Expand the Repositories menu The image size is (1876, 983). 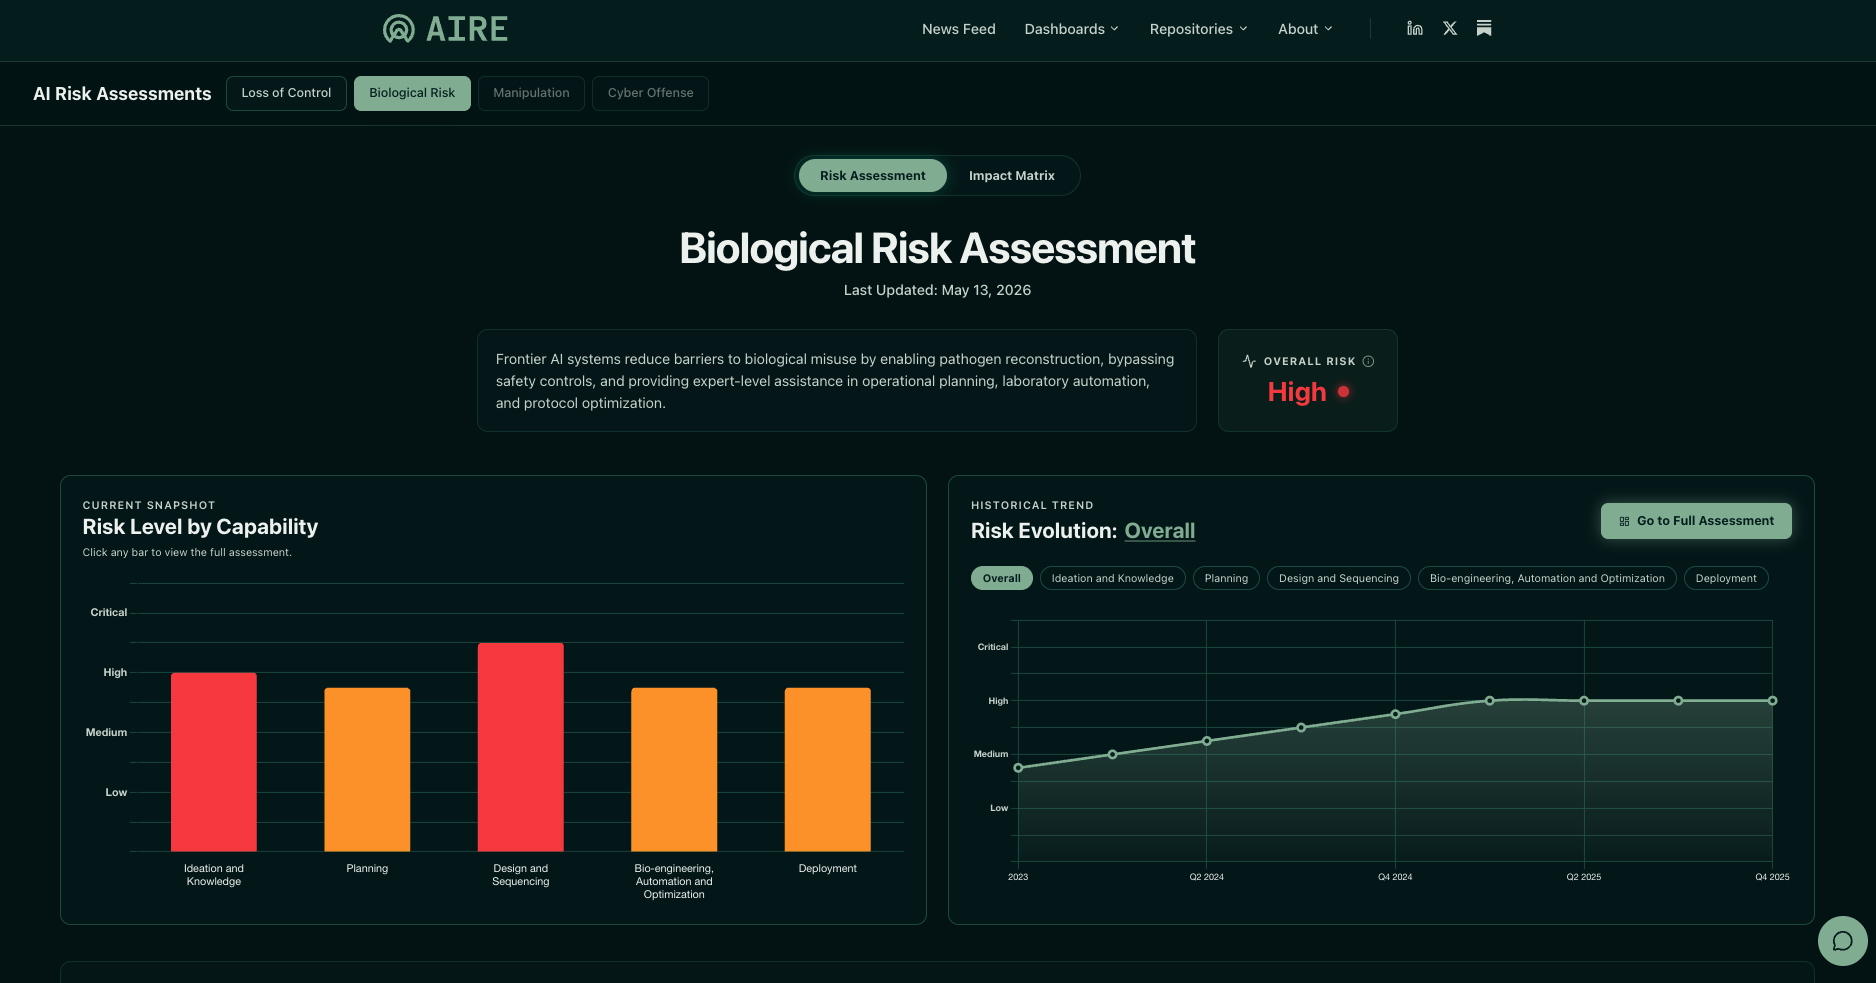pos(1198,29)
